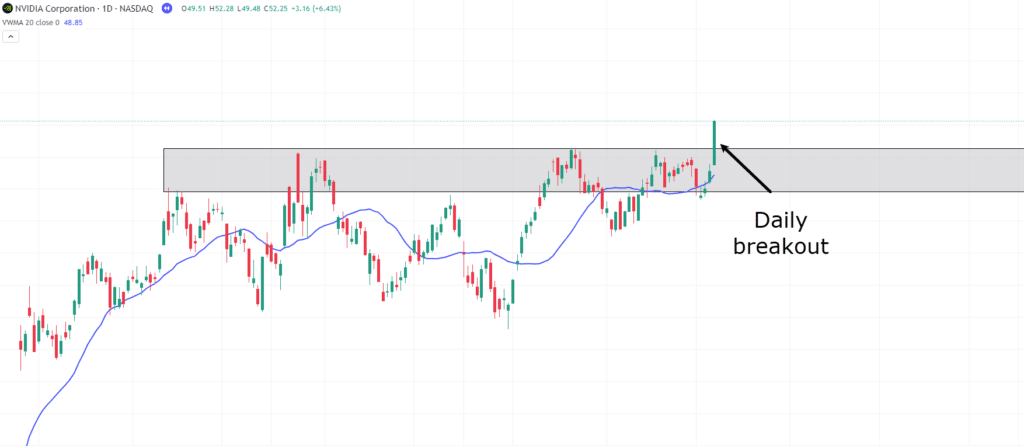Screen dimensions: 1024x446
Task: Click the dotted green current price line
Action: pos(400,121)
